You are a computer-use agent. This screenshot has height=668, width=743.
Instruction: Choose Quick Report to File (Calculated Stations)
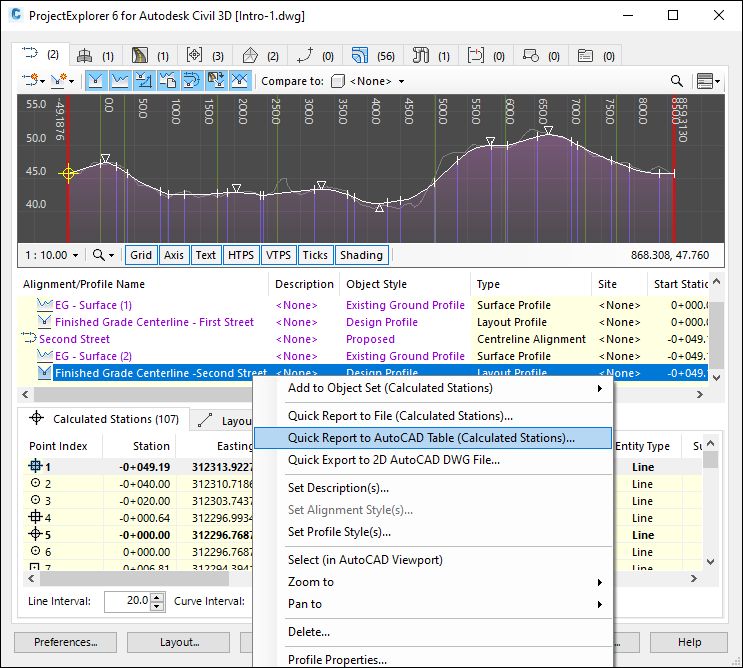[433, 416]
